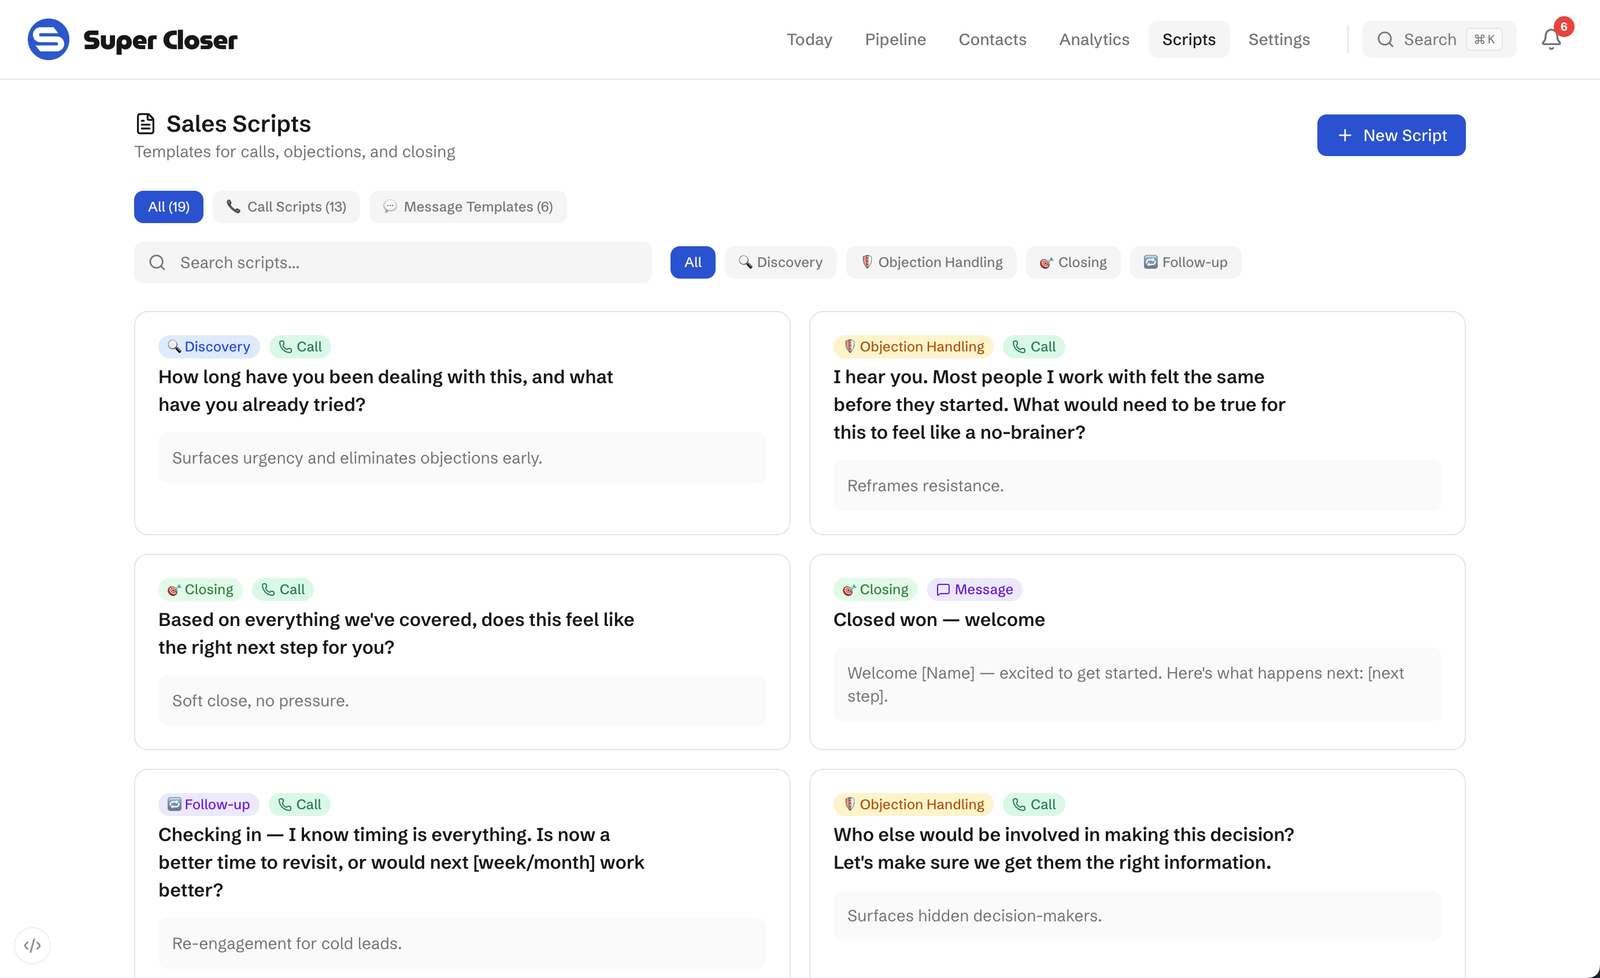Select the All (19) filter
Image resolution: width=1600 pixels, height=978 pixels.
coord(169,207)
